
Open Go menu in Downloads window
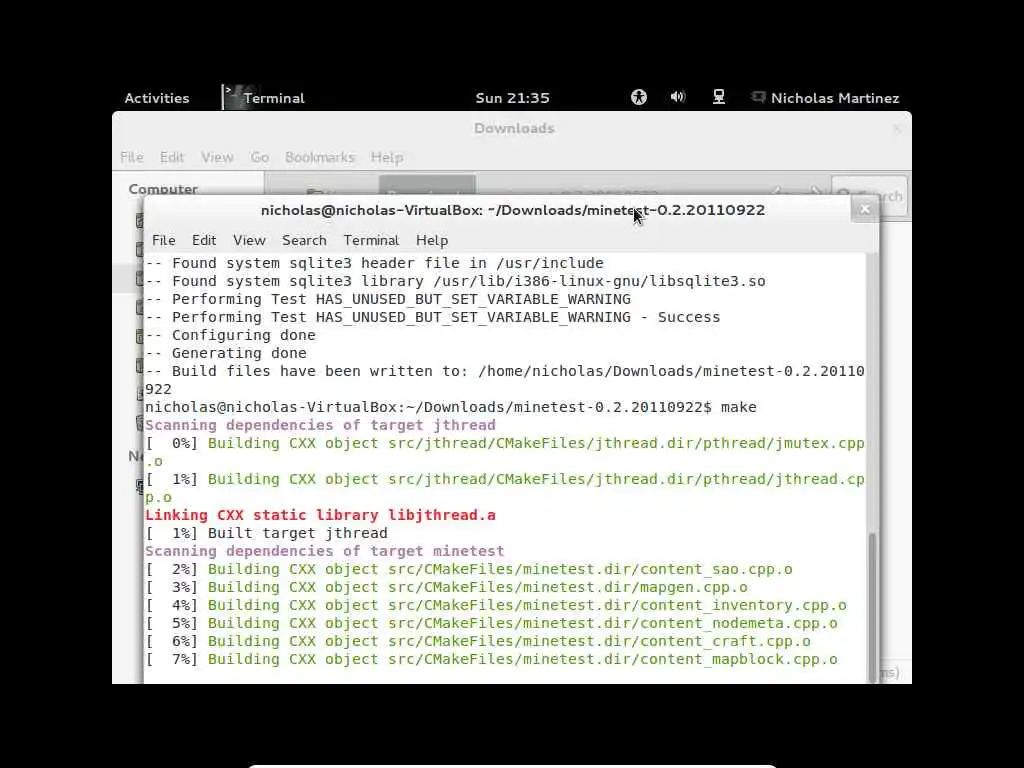259,157
